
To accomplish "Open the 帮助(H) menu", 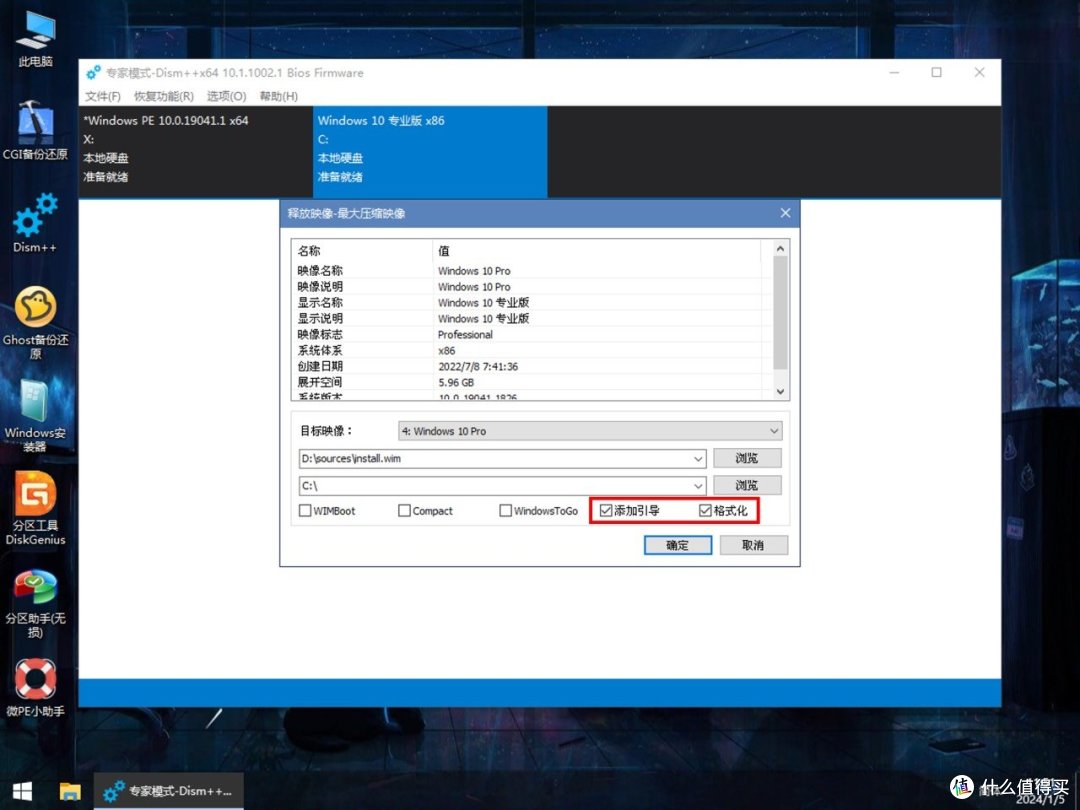I will click(x=279, y=96).
